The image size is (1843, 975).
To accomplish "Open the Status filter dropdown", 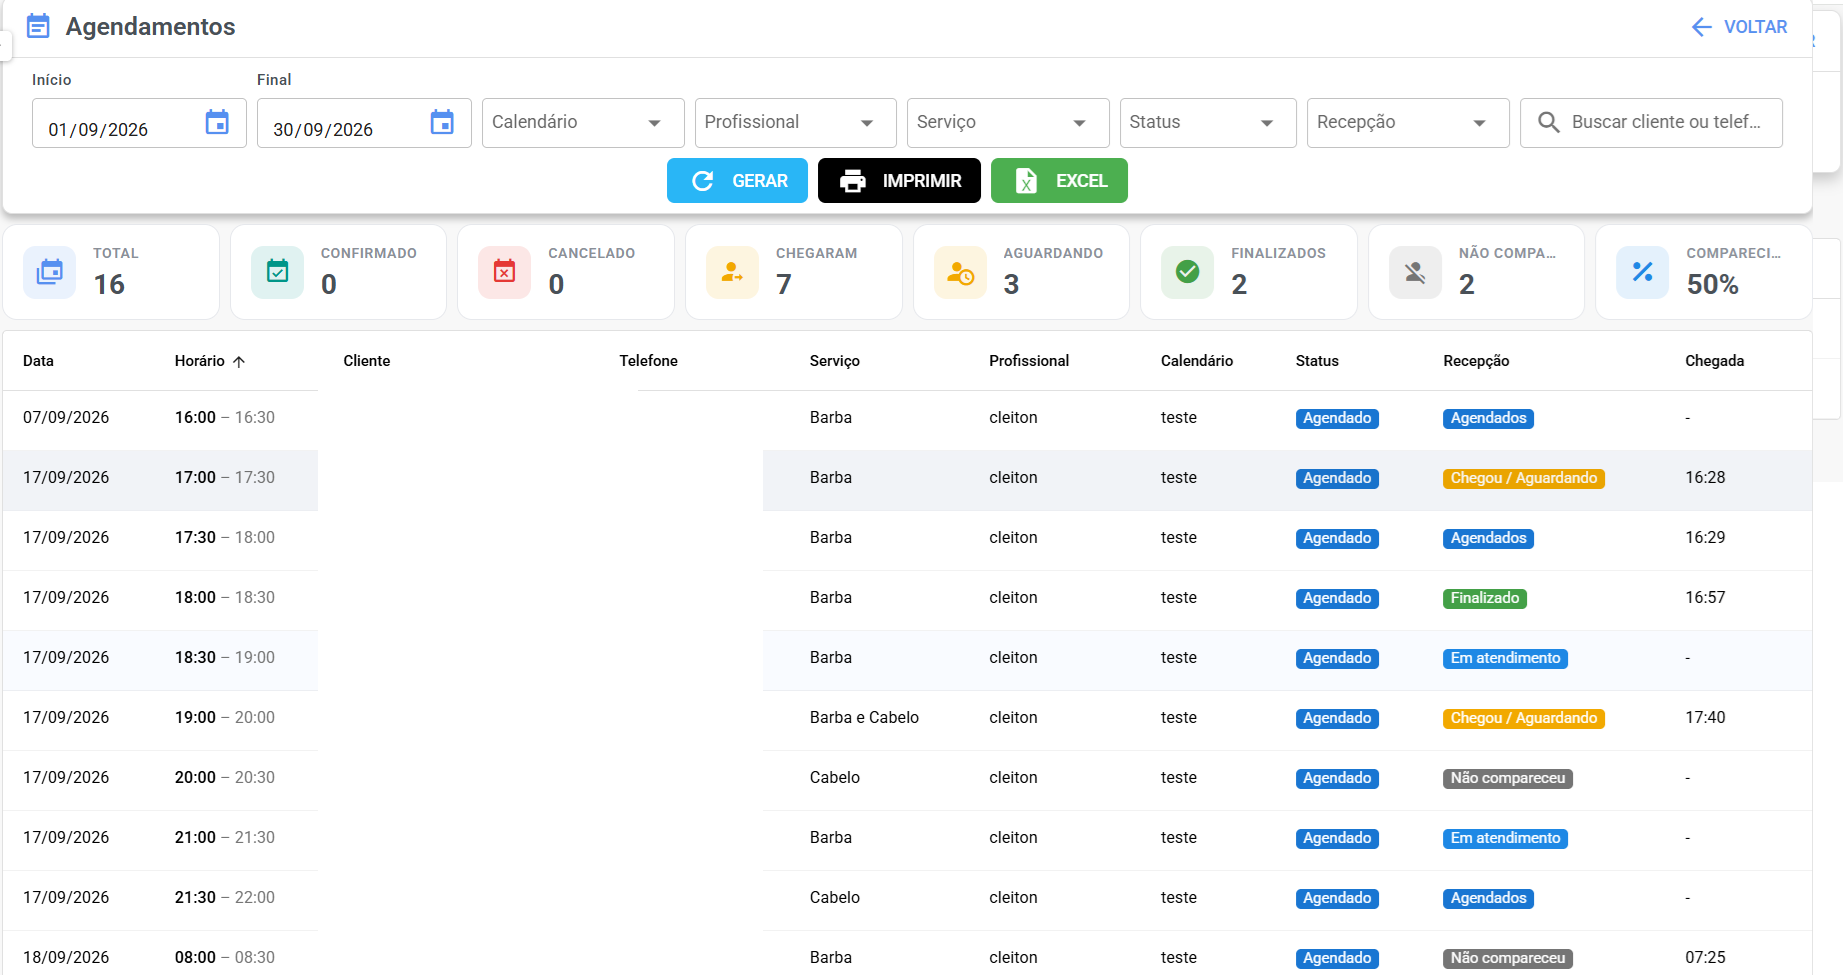I will tap(1208, 123).
